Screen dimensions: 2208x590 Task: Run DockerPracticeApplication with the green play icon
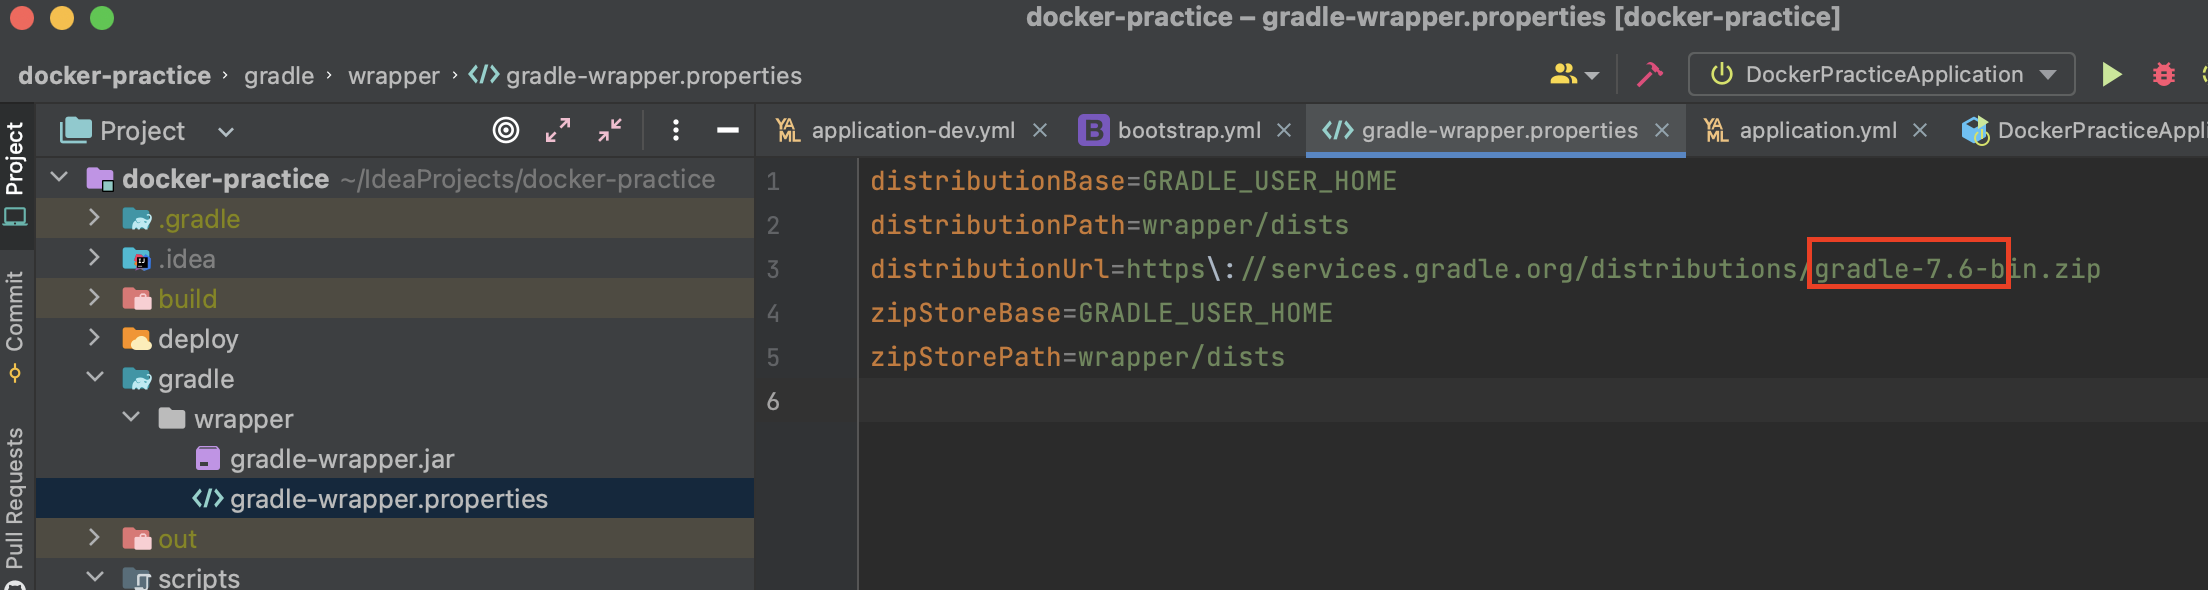[x=2111, y=75]
